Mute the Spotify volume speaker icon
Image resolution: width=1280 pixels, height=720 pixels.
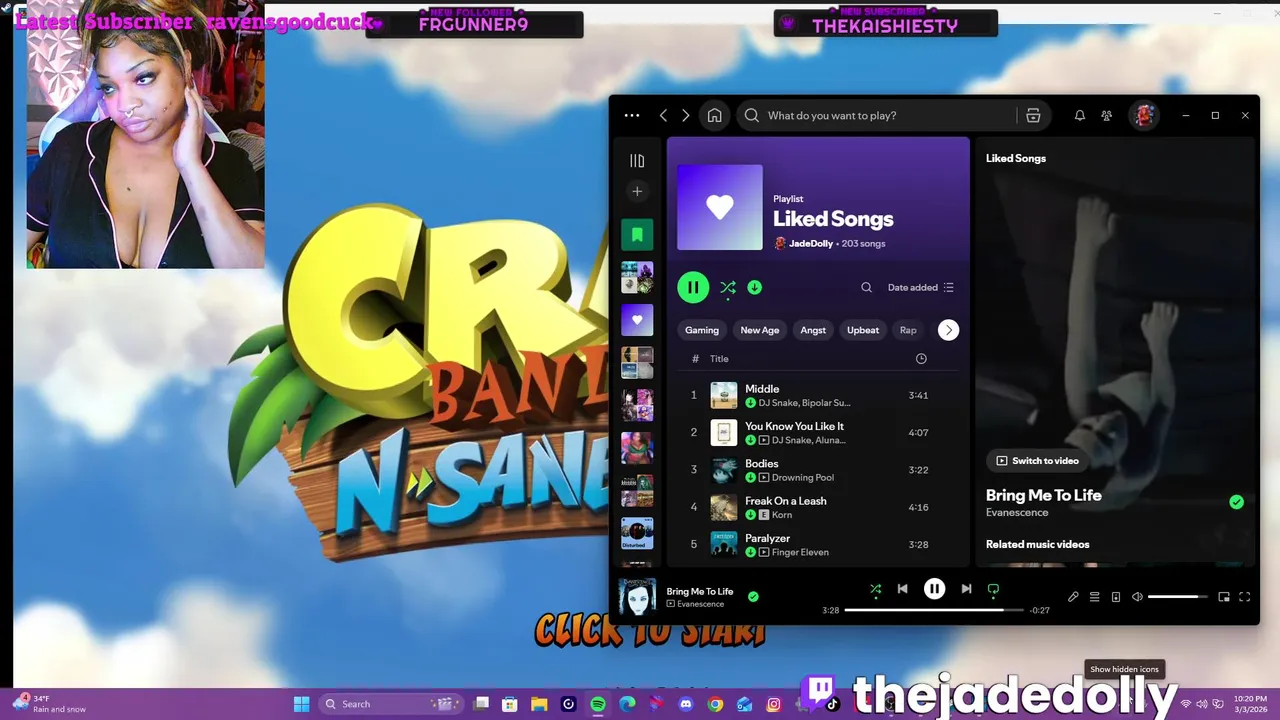pos(1137,597)
